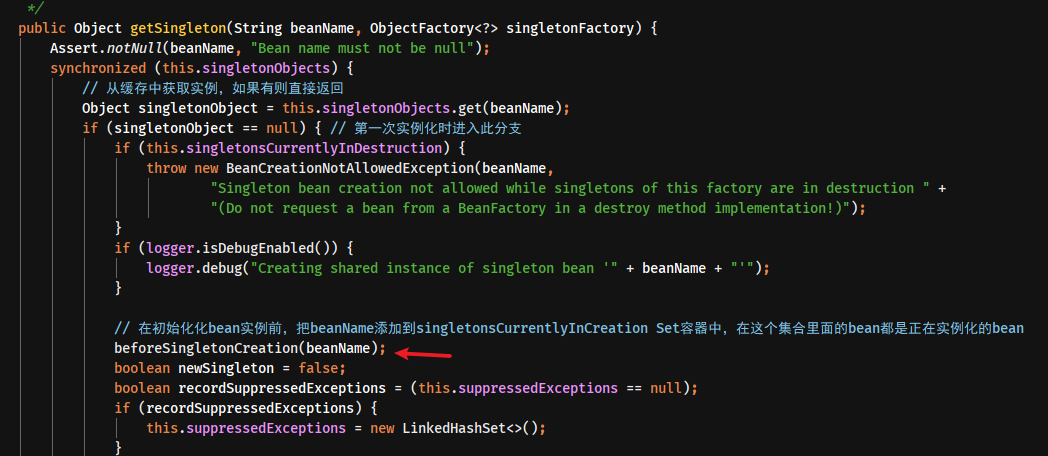Click the "Singleton bean creation not allowed" string
The height and width of the screenshot is (456, 1048).
click(x=570, y=188)
